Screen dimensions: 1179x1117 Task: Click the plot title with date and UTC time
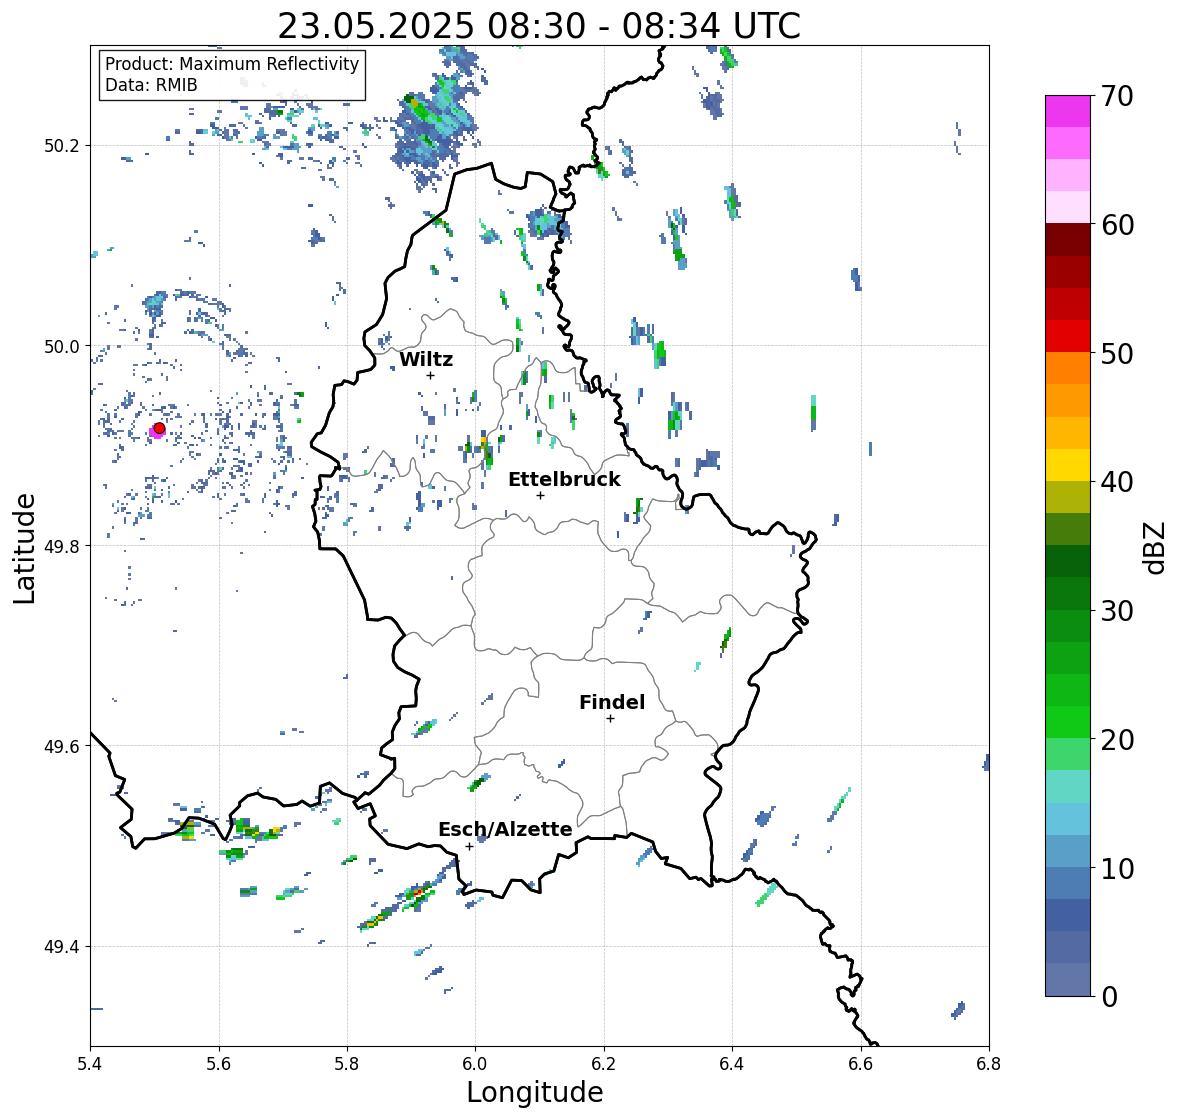pos(539,26)
